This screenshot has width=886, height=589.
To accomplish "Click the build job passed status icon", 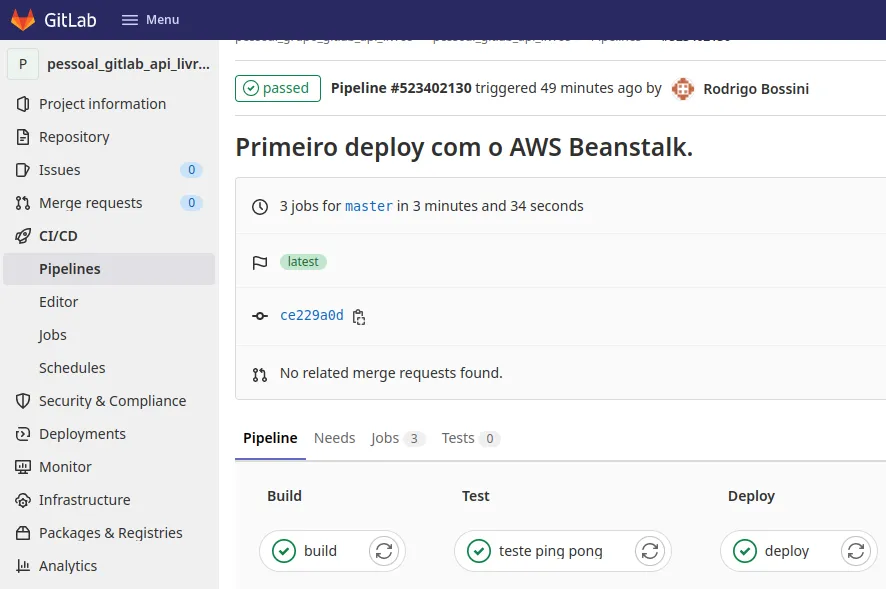I will point(284,551).
